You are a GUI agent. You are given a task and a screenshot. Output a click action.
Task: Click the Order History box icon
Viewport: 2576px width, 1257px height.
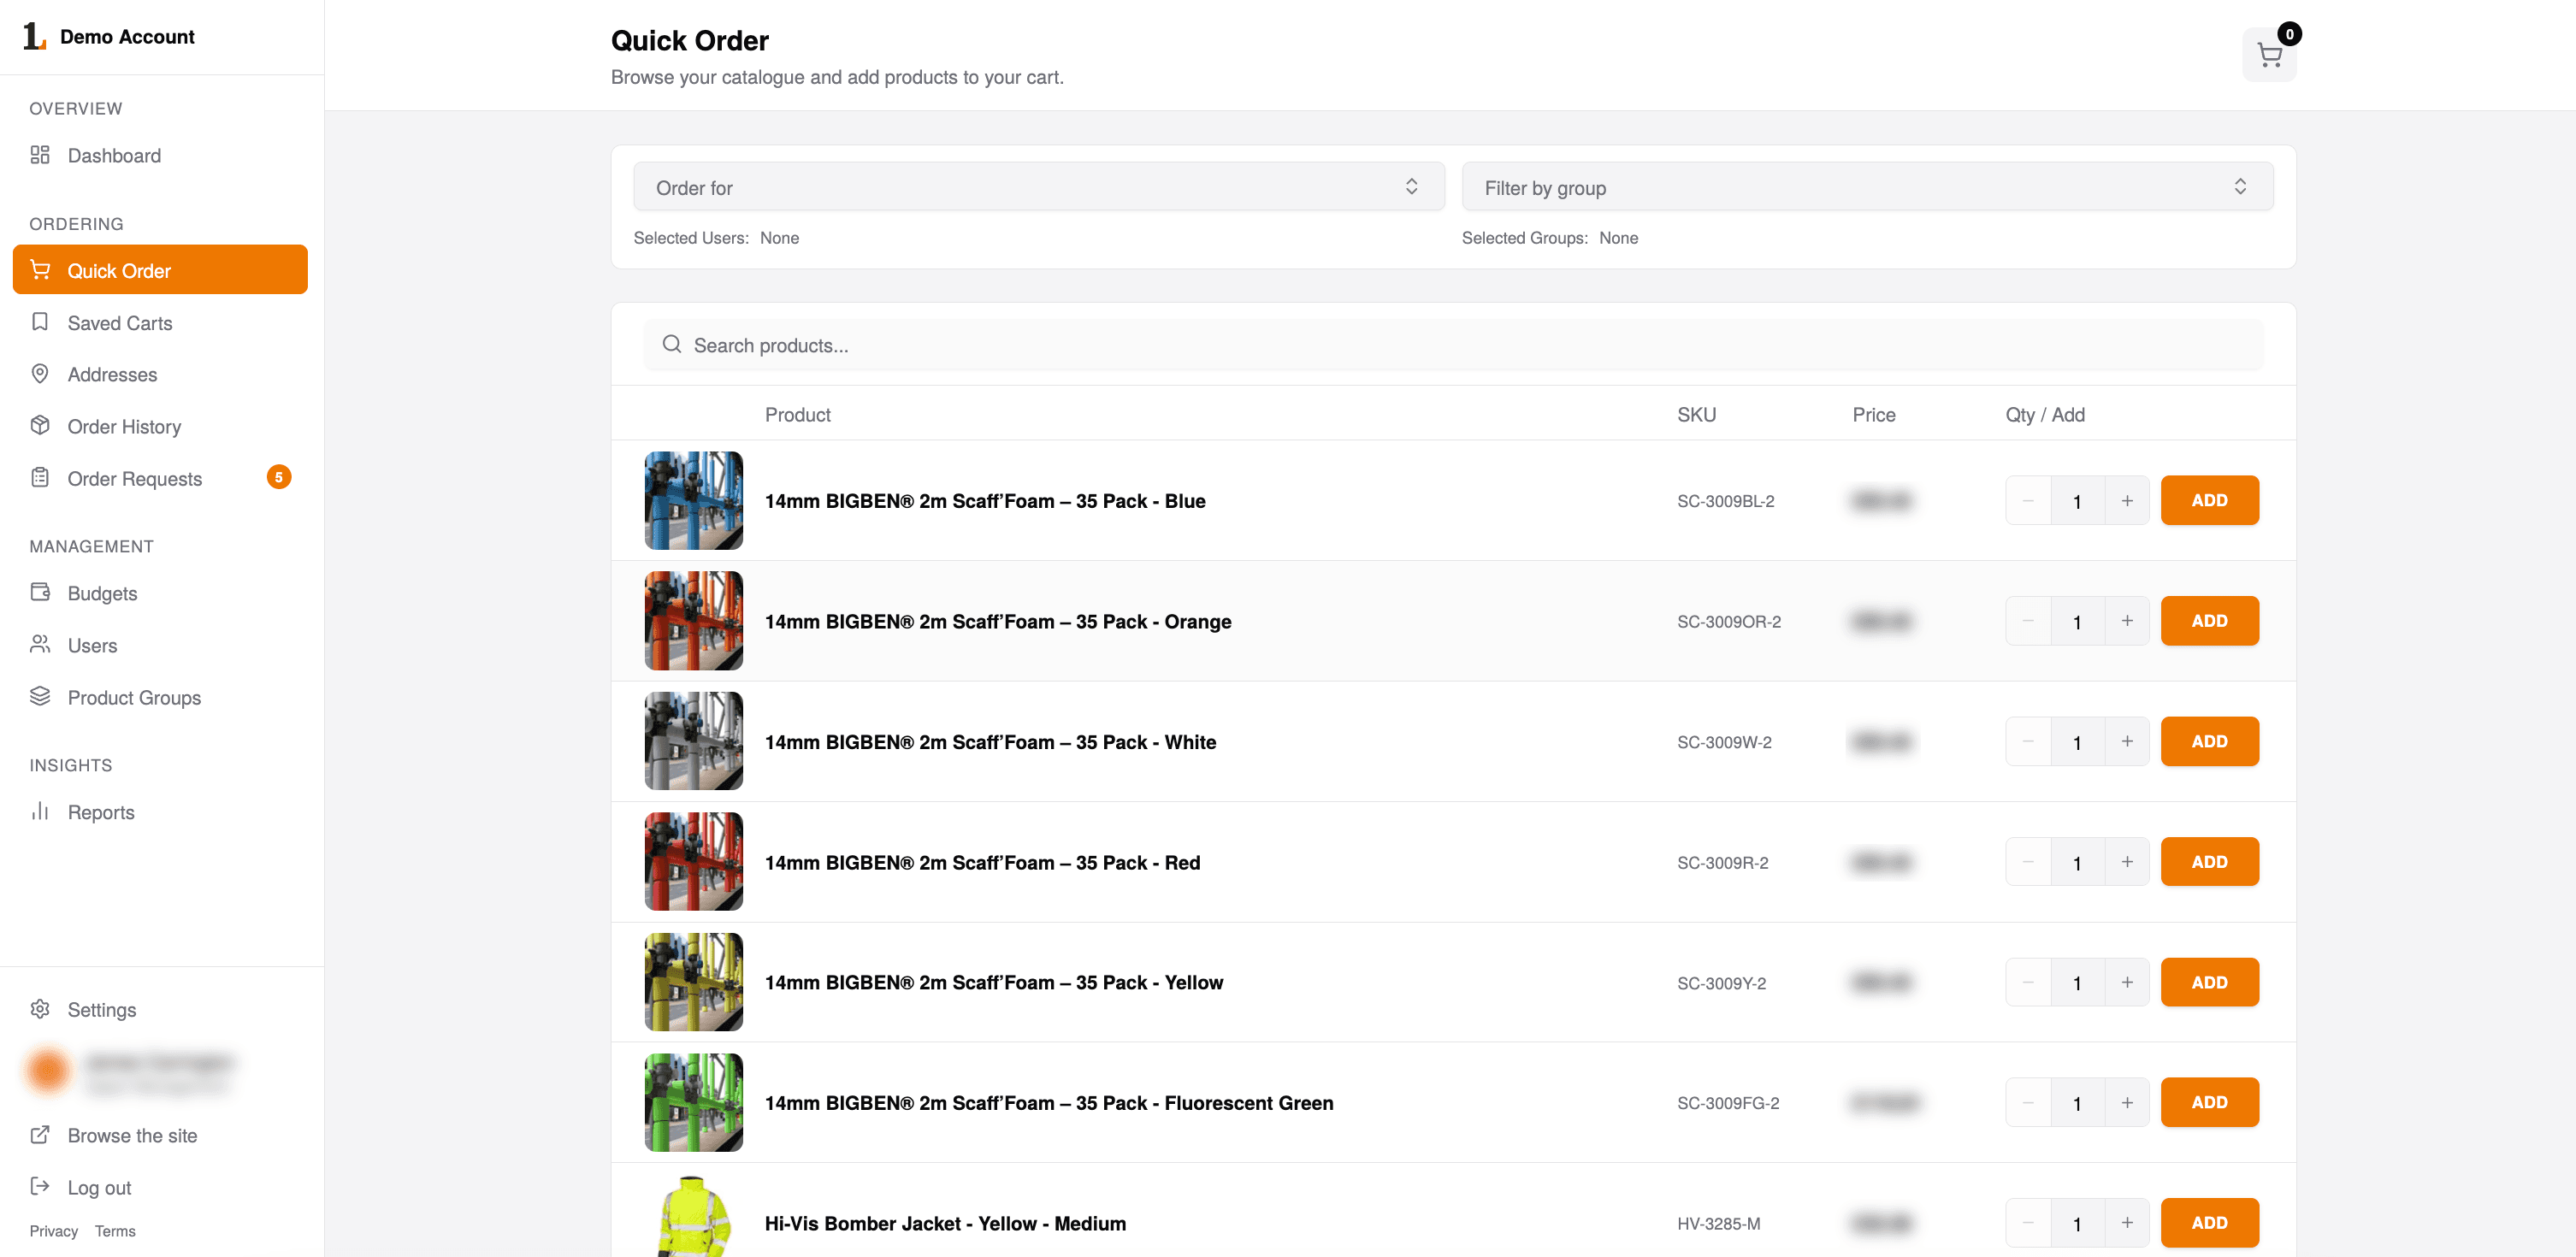click(40, 425)
